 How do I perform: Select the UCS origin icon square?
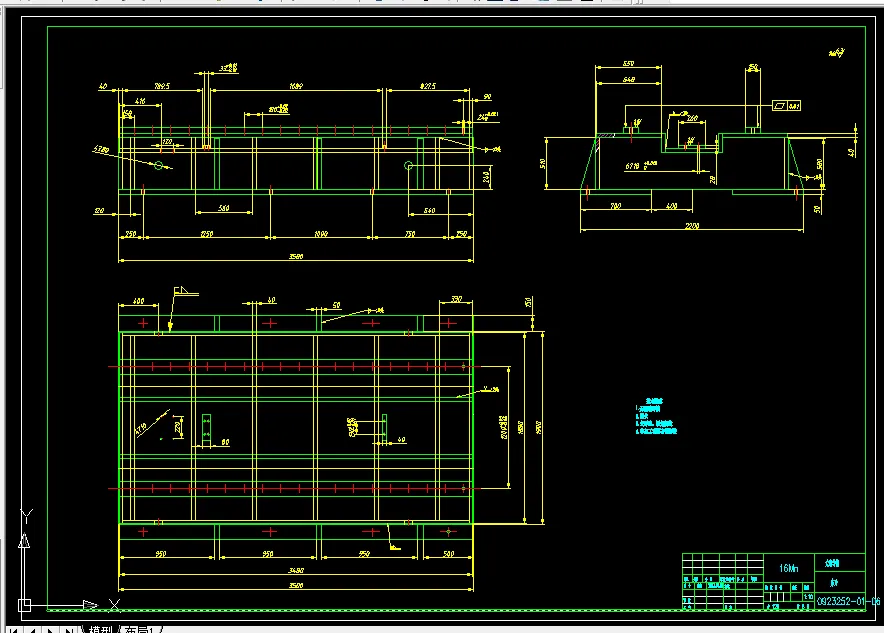click(24, 605)
